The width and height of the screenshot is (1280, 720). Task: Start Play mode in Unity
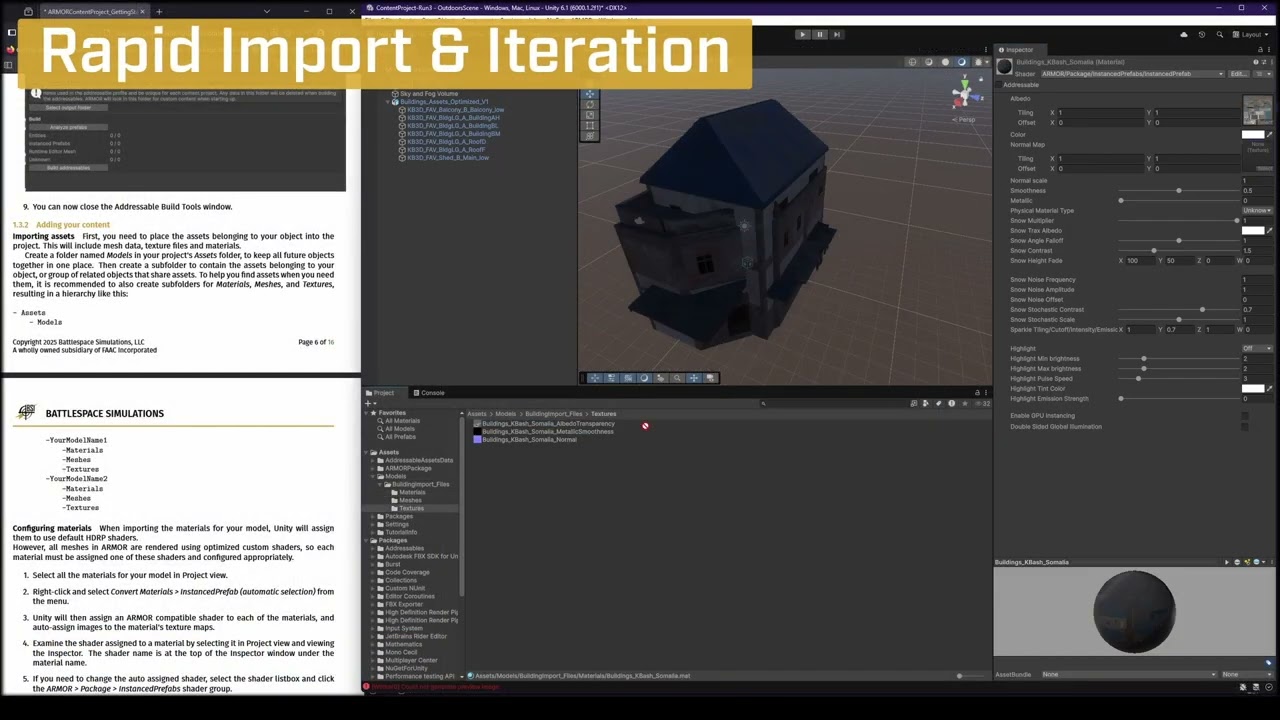point(802,34)
